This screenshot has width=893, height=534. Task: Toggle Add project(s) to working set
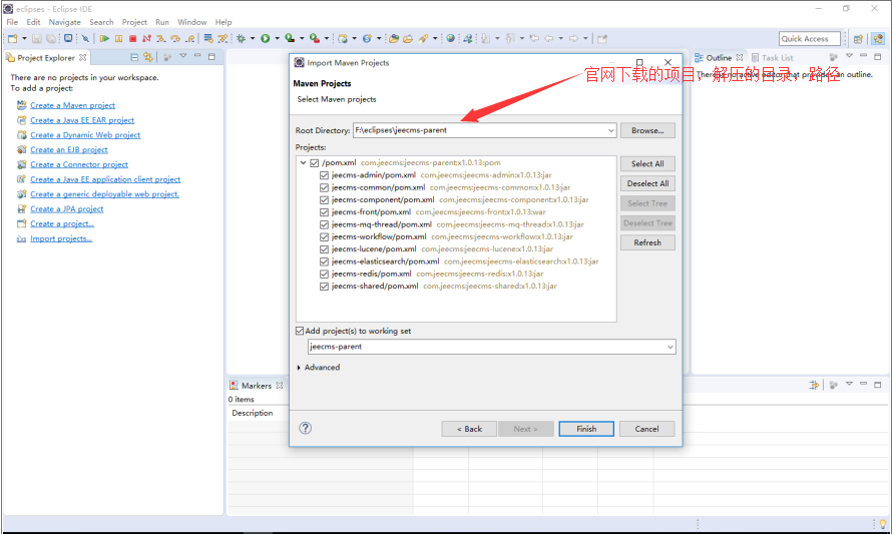pos(300,331)
